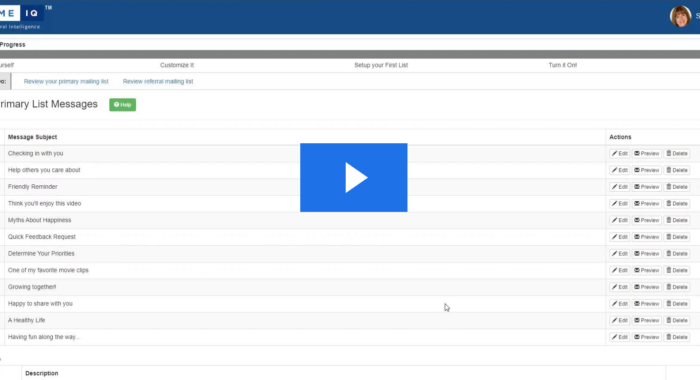Preview the A Healthy Life message
Viewport: 700px width, 380px height.
click(646, 320)
